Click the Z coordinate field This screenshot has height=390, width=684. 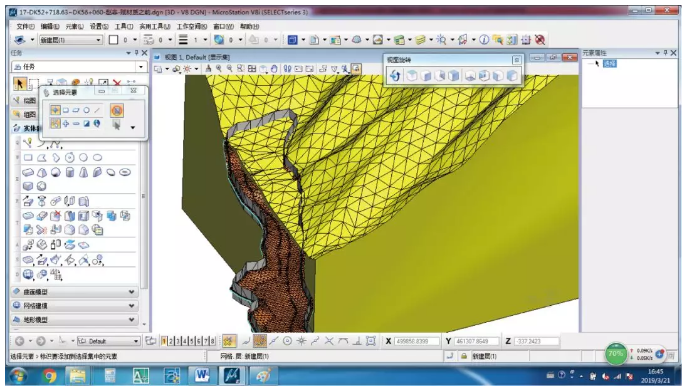537,341
